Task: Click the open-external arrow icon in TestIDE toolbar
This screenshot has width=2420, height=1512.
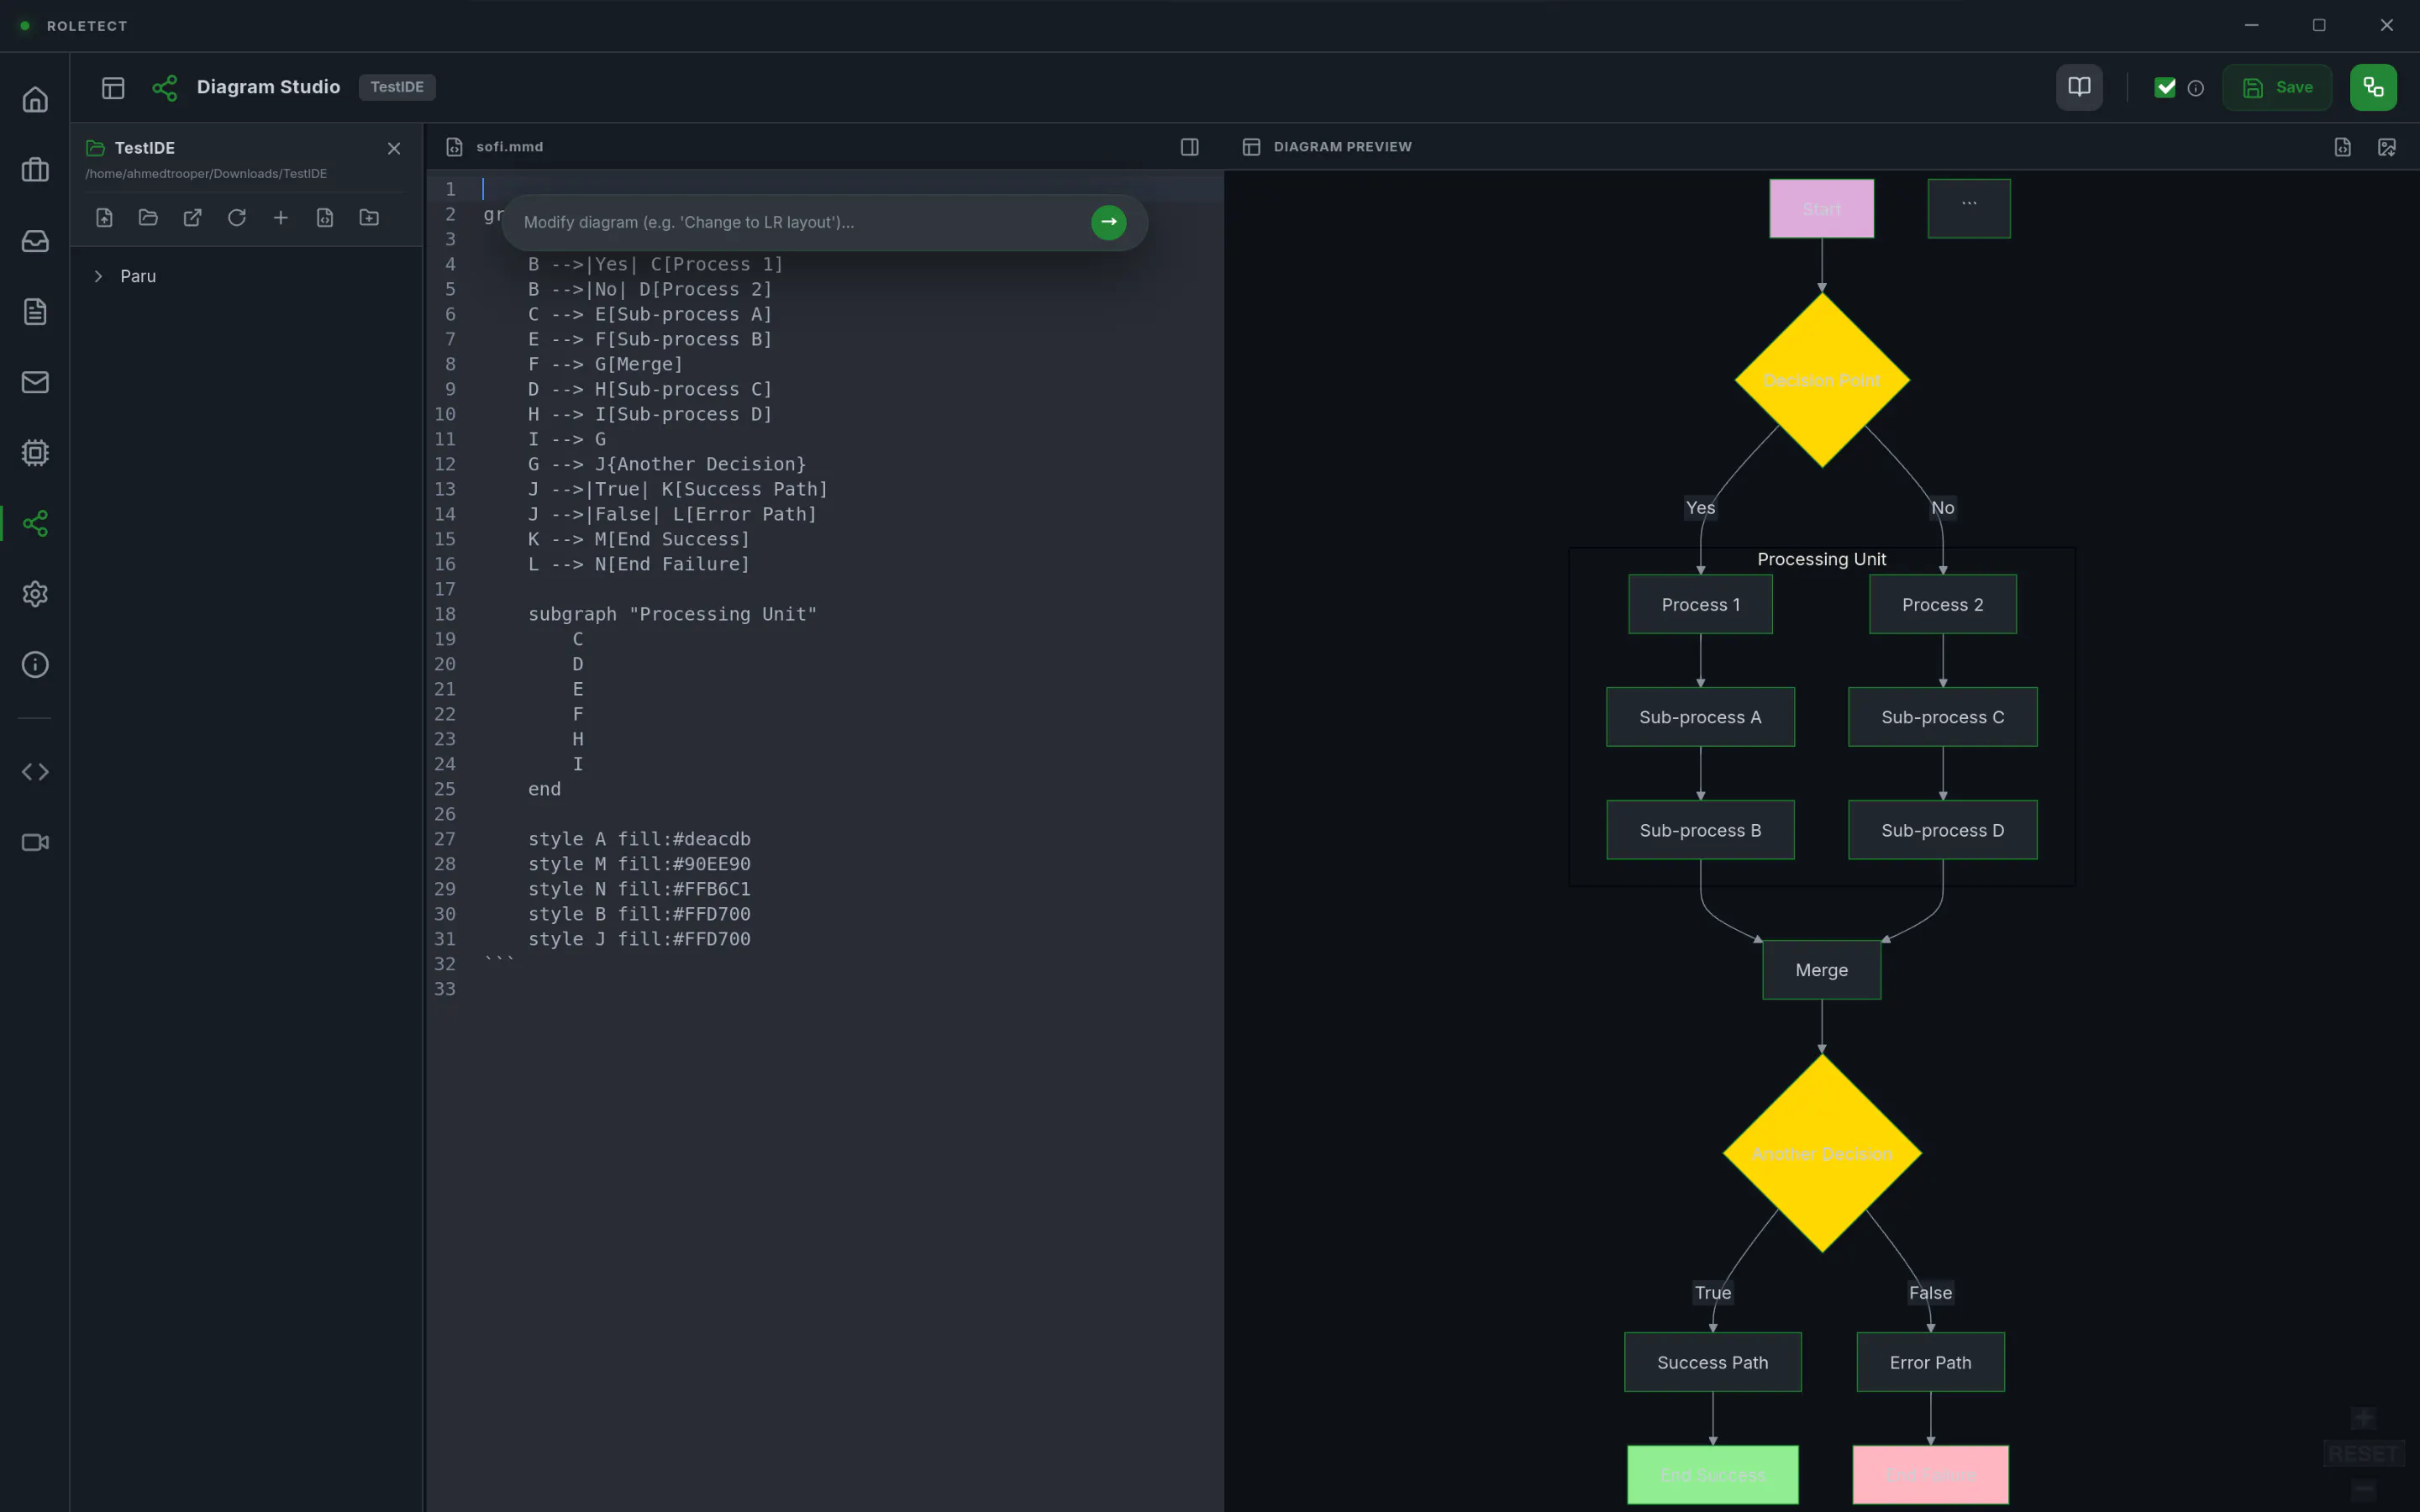Action: [192, 218]
